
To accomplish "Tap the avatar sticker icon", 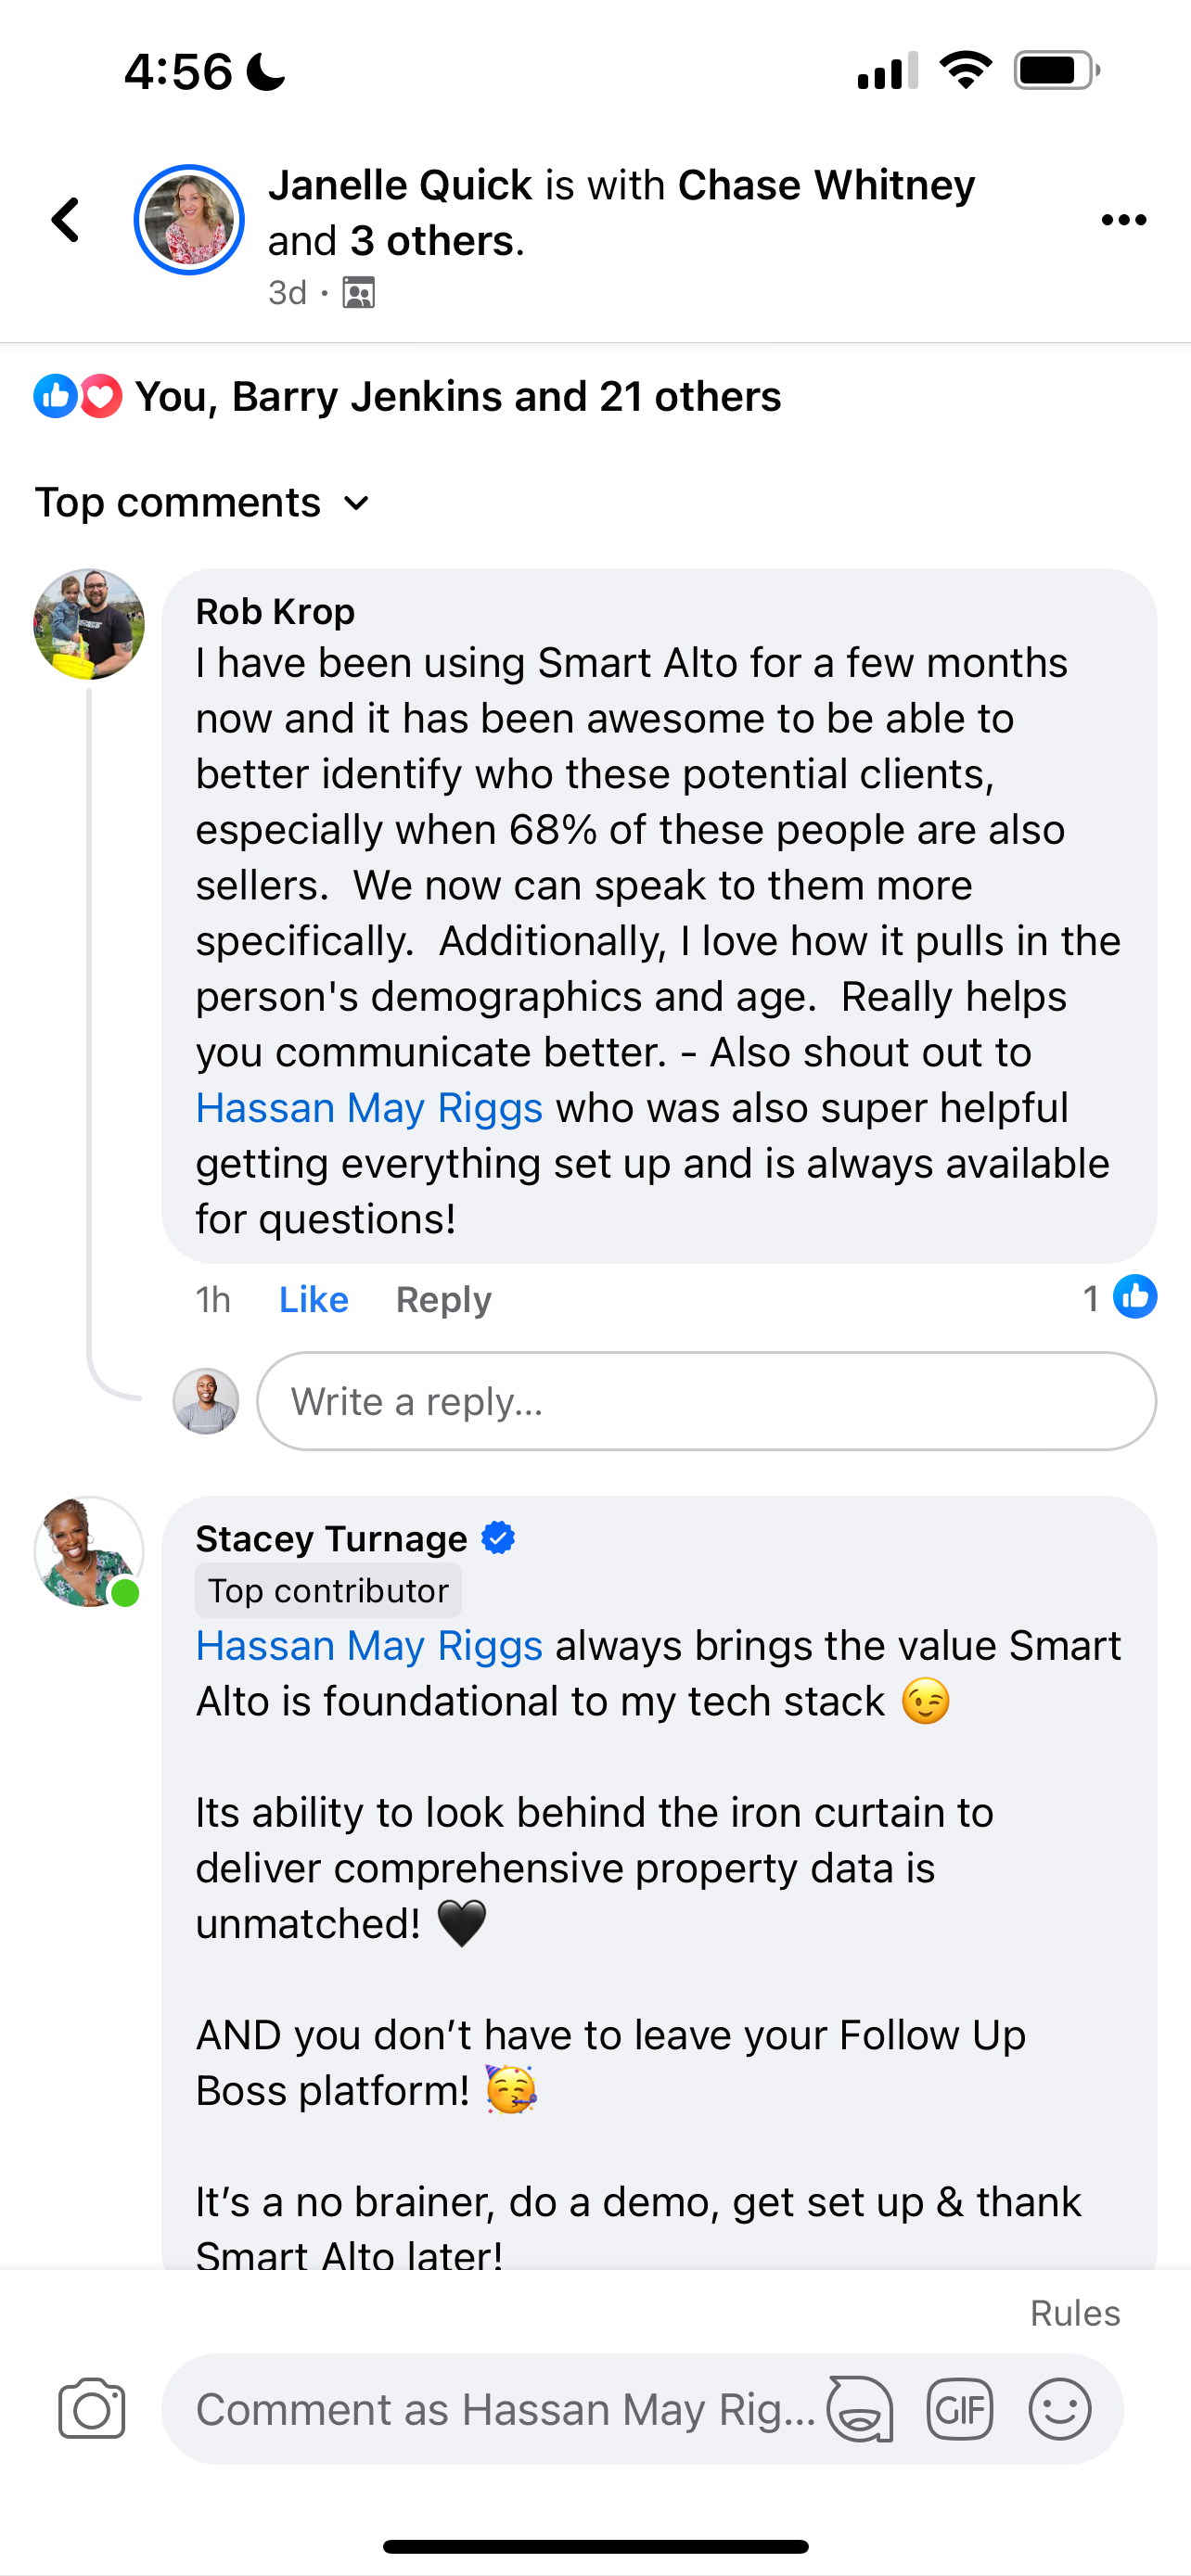I will [x=860, y=2409].
